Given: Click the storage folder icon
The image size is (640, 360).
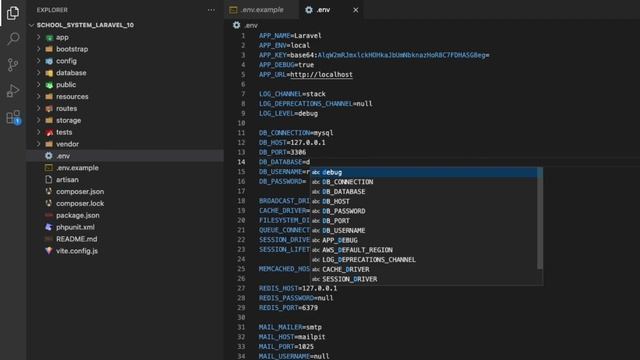Looking at the screenshot, I should (x=49, y=120).
